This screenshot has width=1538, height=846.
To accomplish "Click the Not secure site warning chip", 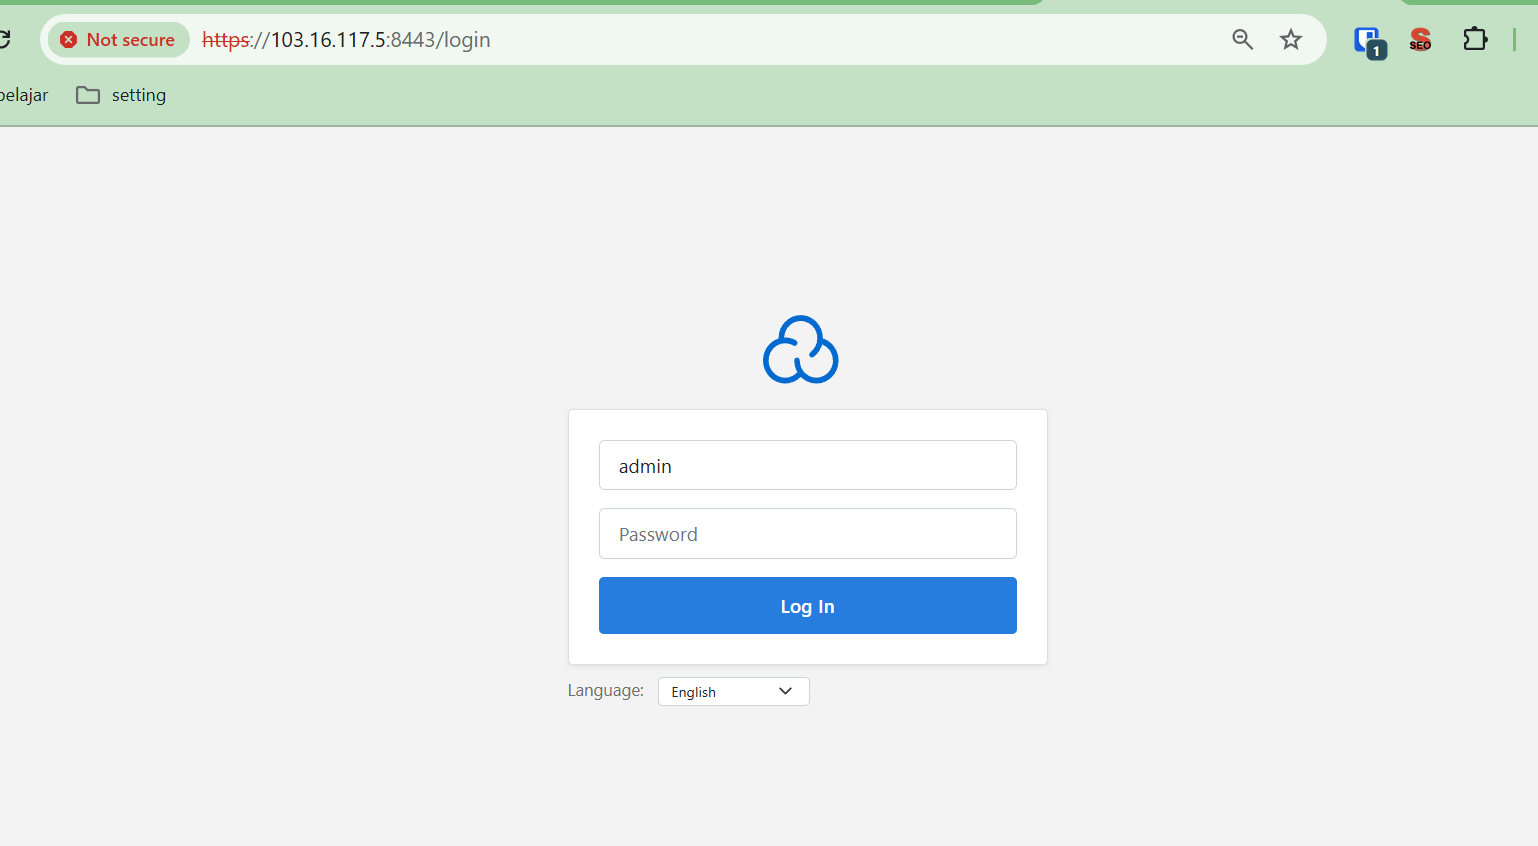I will (118, 40).
